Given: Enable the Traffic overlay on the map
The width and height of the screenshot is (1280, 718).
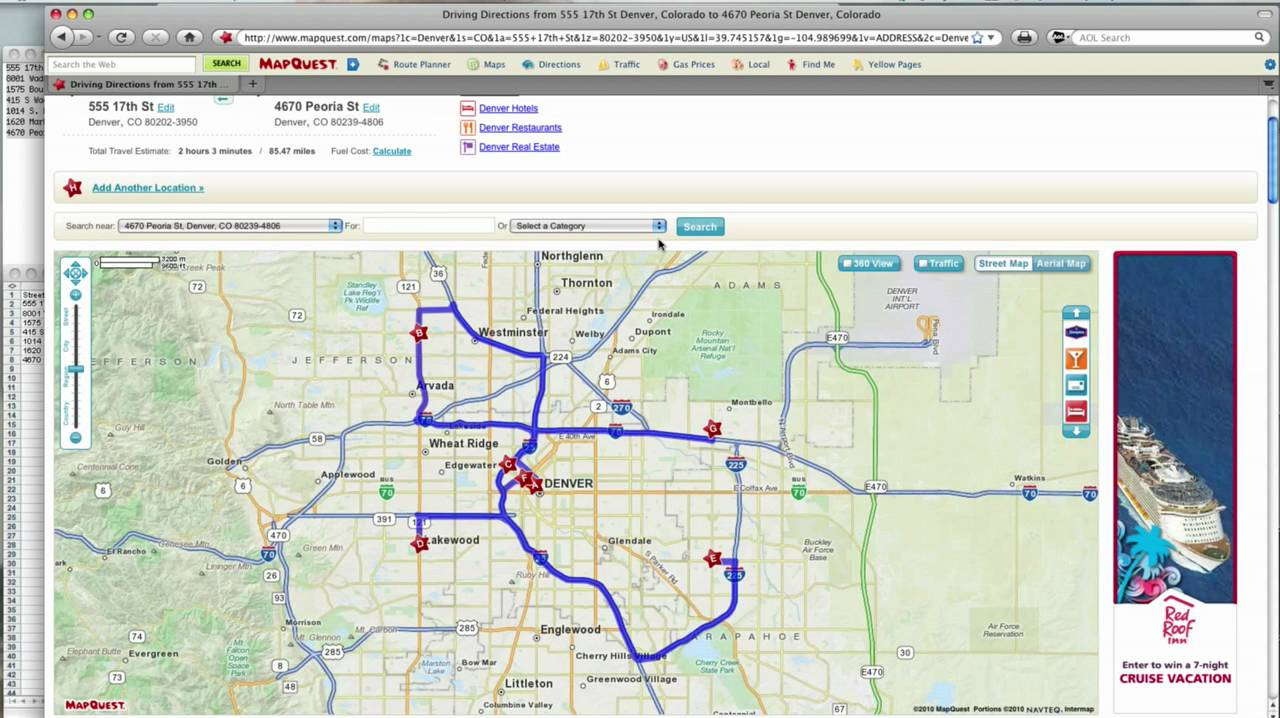Looking at the screenshot, I should tap(938, 263).
